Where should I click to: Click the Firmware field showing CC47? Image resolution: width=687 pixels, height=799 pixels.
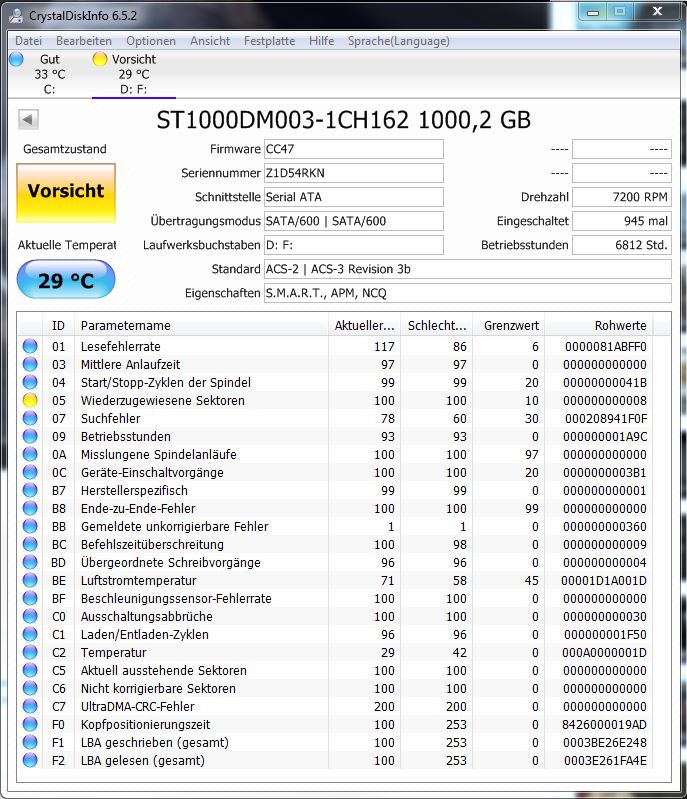[354, 149]
